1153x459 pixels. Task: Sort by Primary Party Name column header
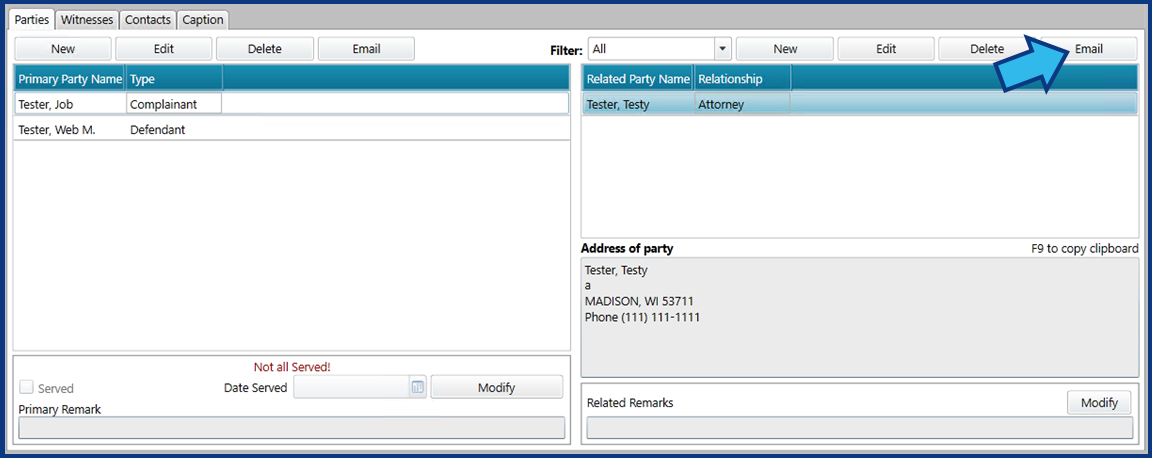[x=70, y=79]
